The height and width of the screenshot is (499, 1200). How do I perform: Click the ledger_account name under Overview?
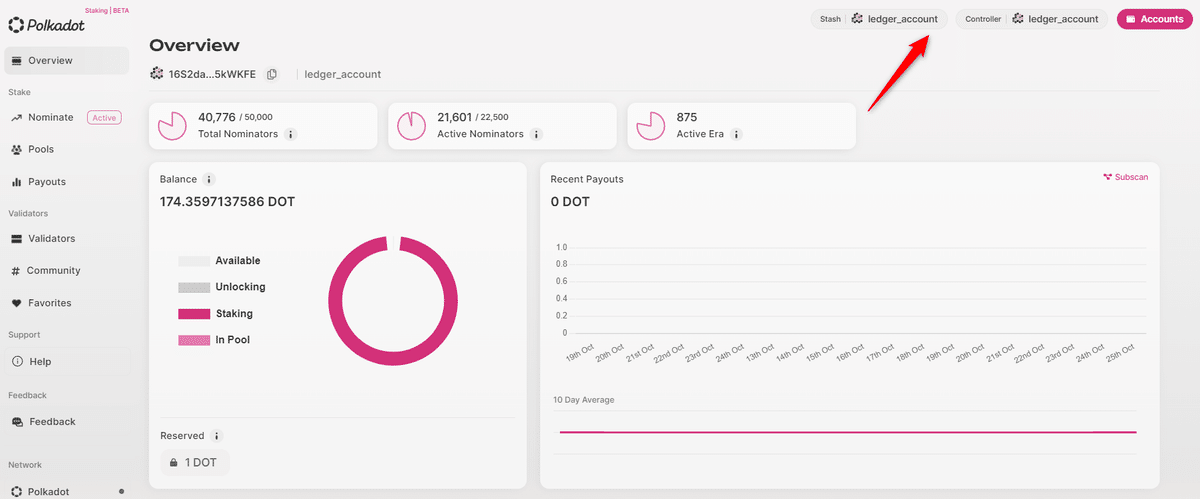(342, 75)
